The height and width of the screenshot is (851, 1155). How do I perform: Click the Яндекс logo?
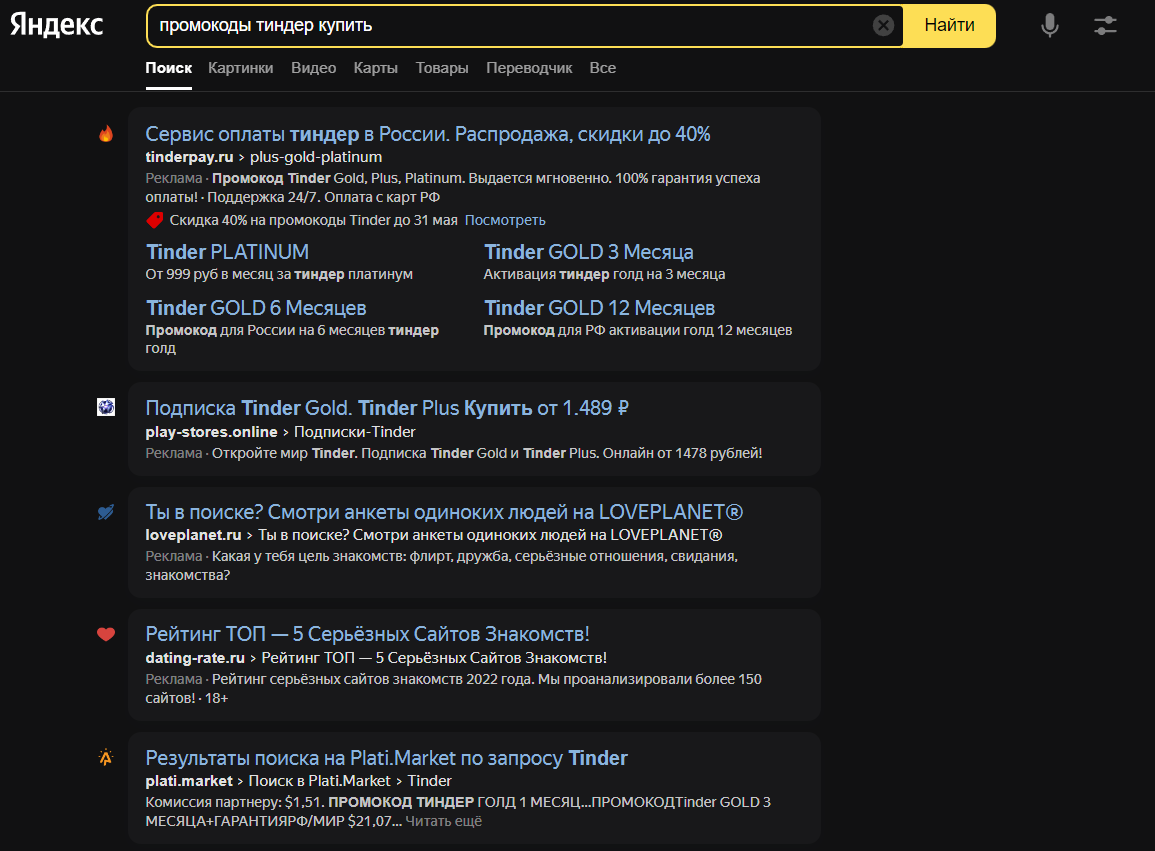click(x=57, y=25)
